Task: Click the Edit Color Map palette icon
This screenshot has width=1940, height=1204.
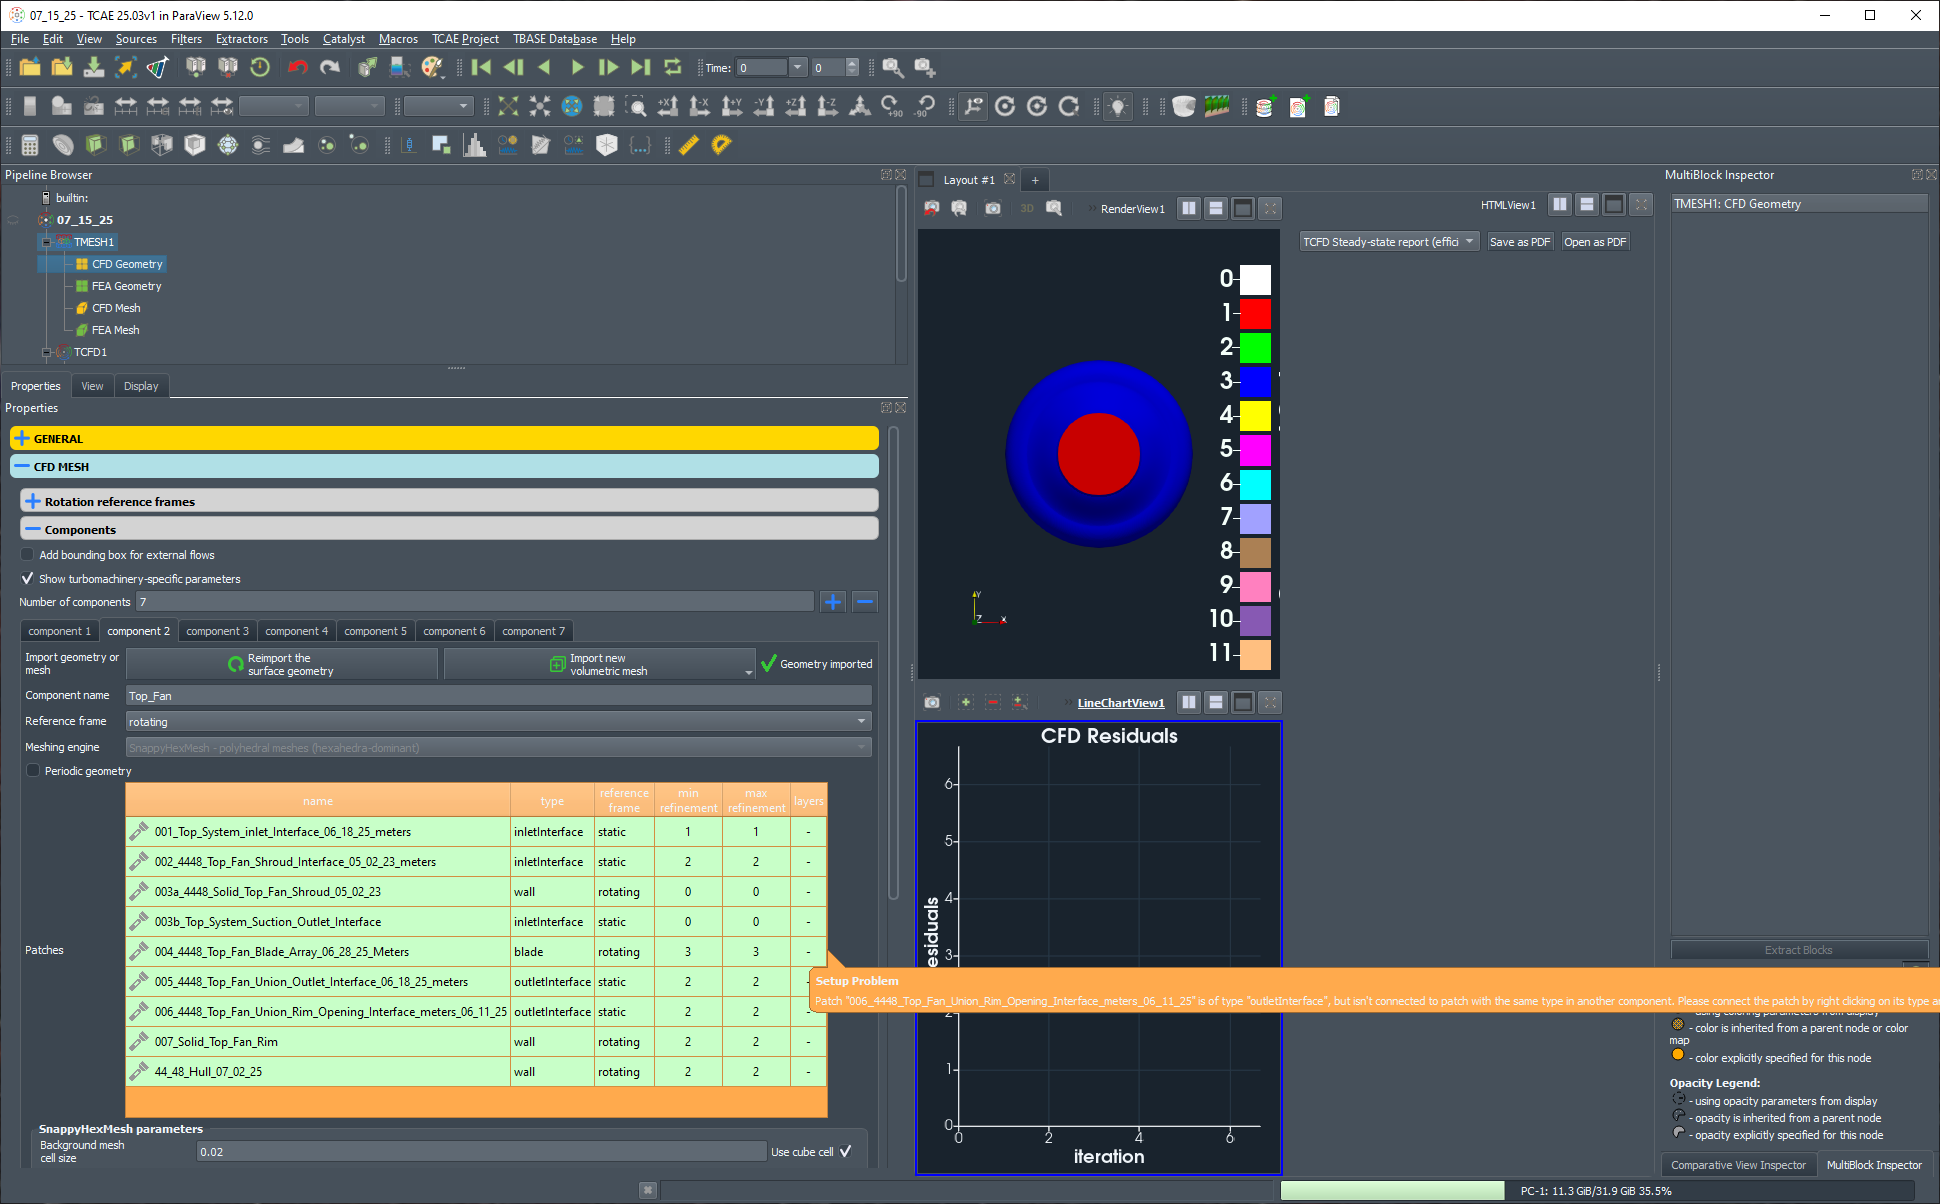Action: pyautogui.click(x=432, y=68)
